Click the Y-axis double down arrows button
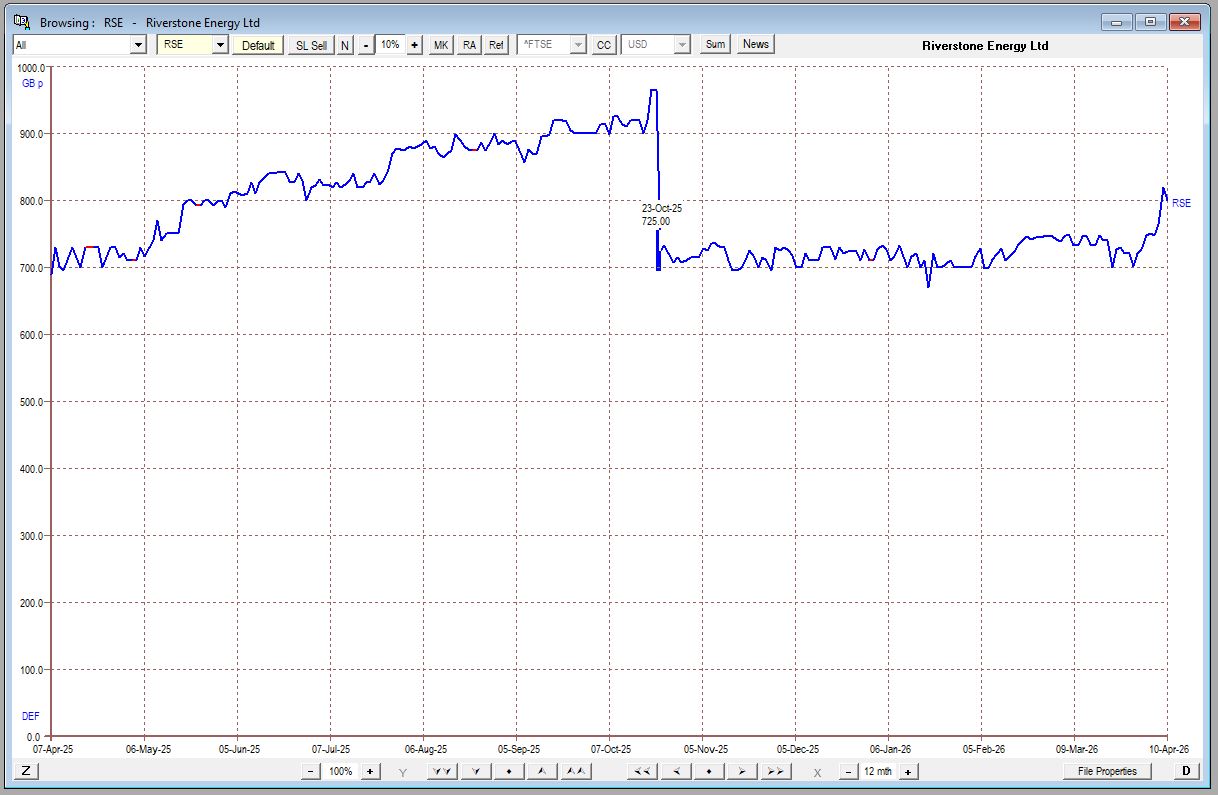This screenshot has height=795, width=1218. (443, 771)
